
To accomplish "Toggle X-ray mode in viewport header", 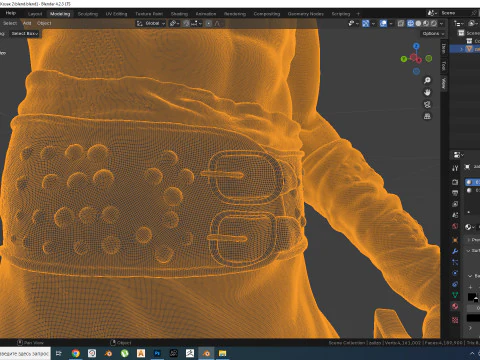I will pyautogui.click(x=401, y=23).
